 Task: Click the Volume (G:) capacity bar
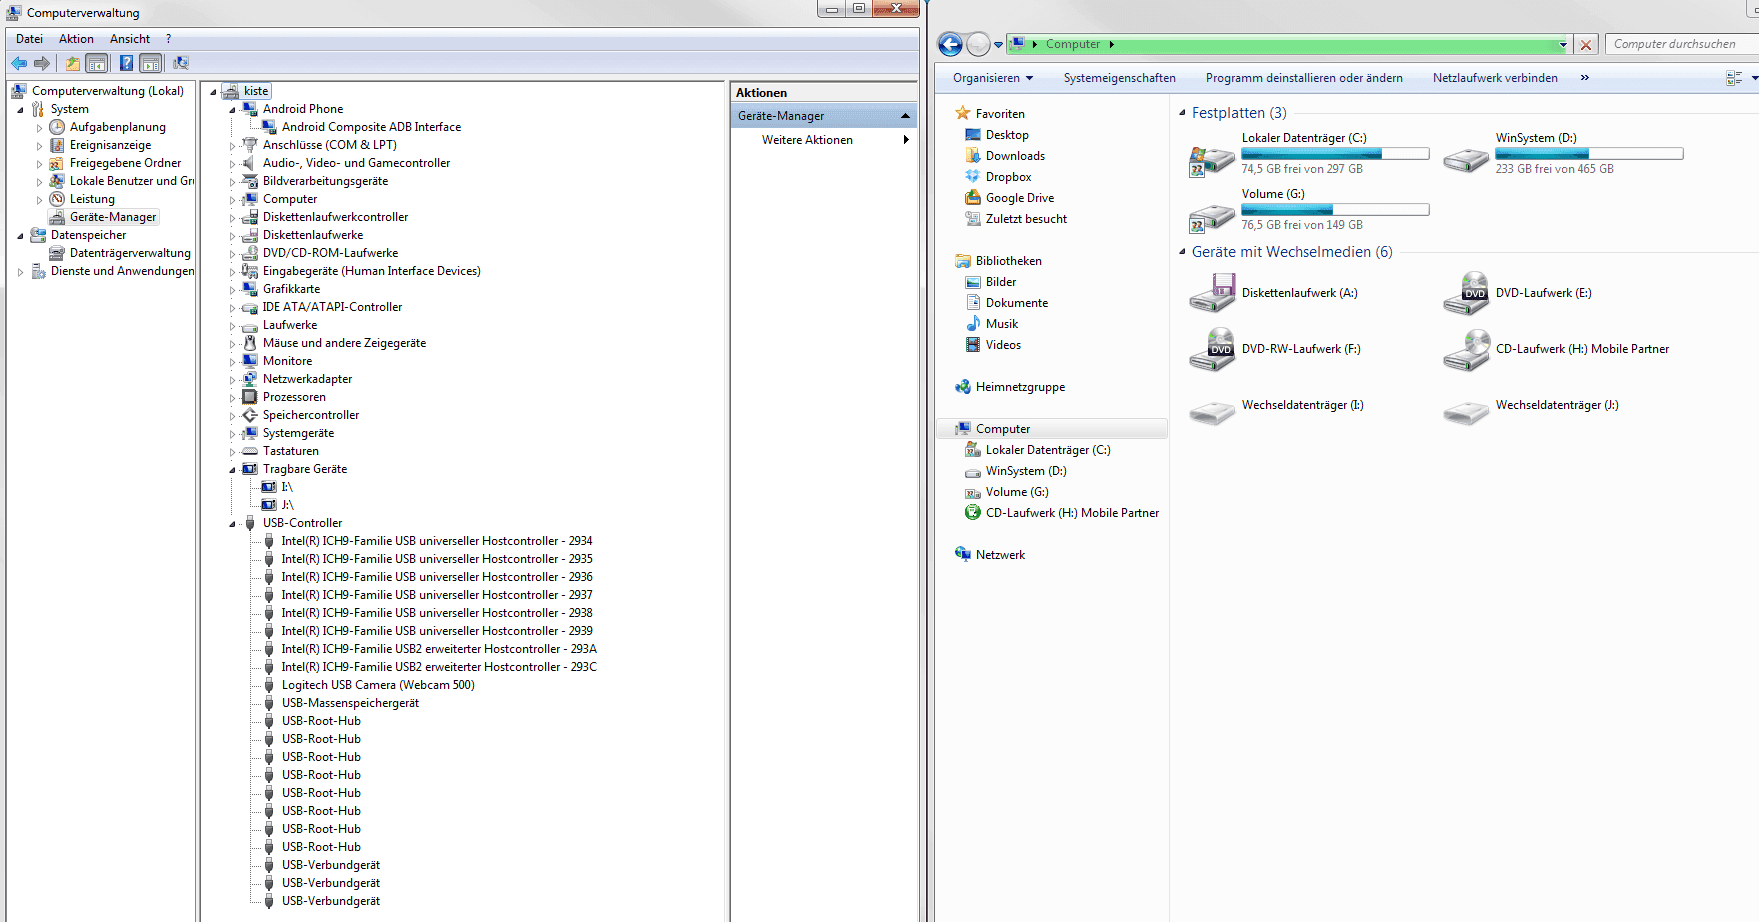1335,210
